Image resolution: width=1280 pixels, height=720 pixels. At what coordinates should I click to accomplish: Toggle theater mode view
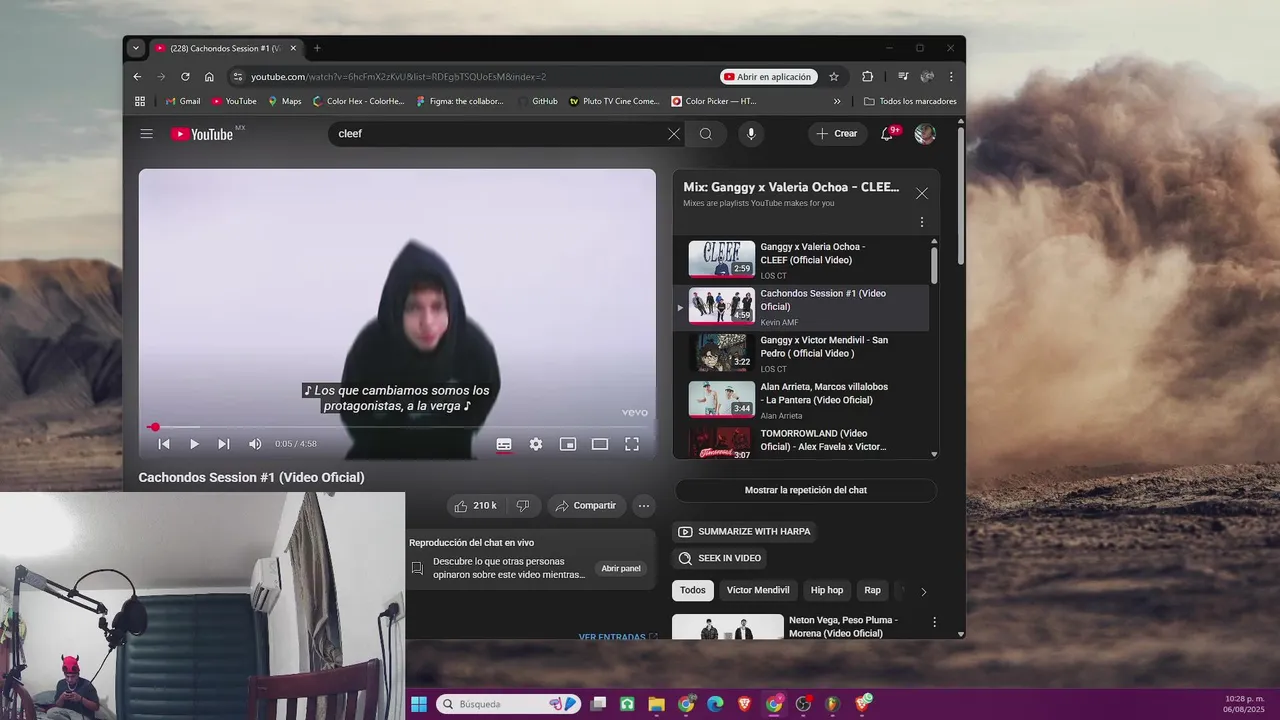[x=600, y=444]
